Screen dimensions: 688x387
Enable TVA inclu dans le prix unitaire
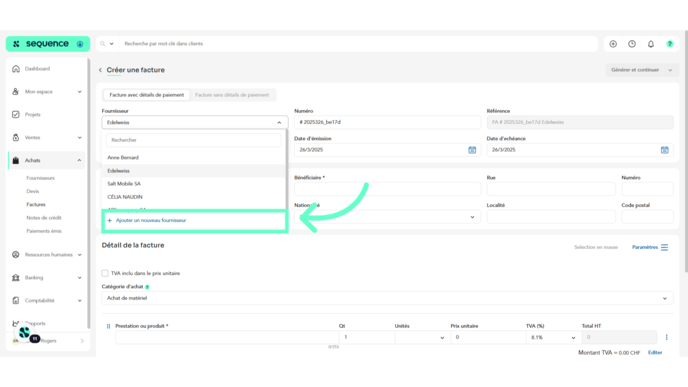pos(105,273)
